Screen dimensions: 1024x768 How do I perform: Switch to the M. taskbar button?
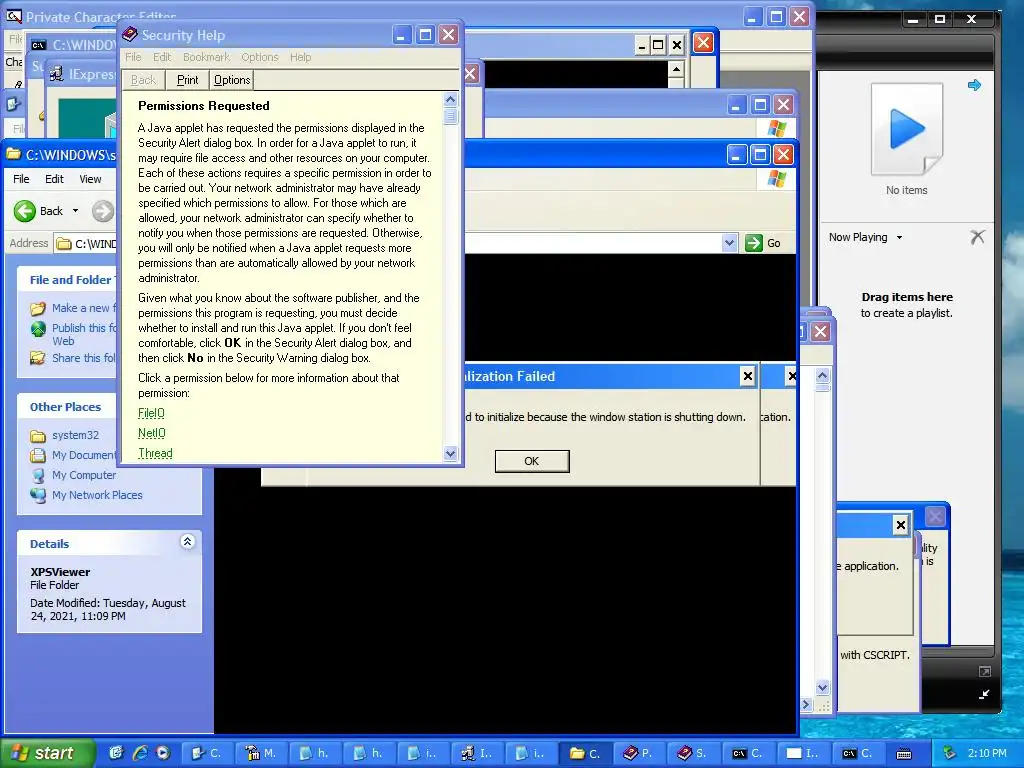pos(261,754)
